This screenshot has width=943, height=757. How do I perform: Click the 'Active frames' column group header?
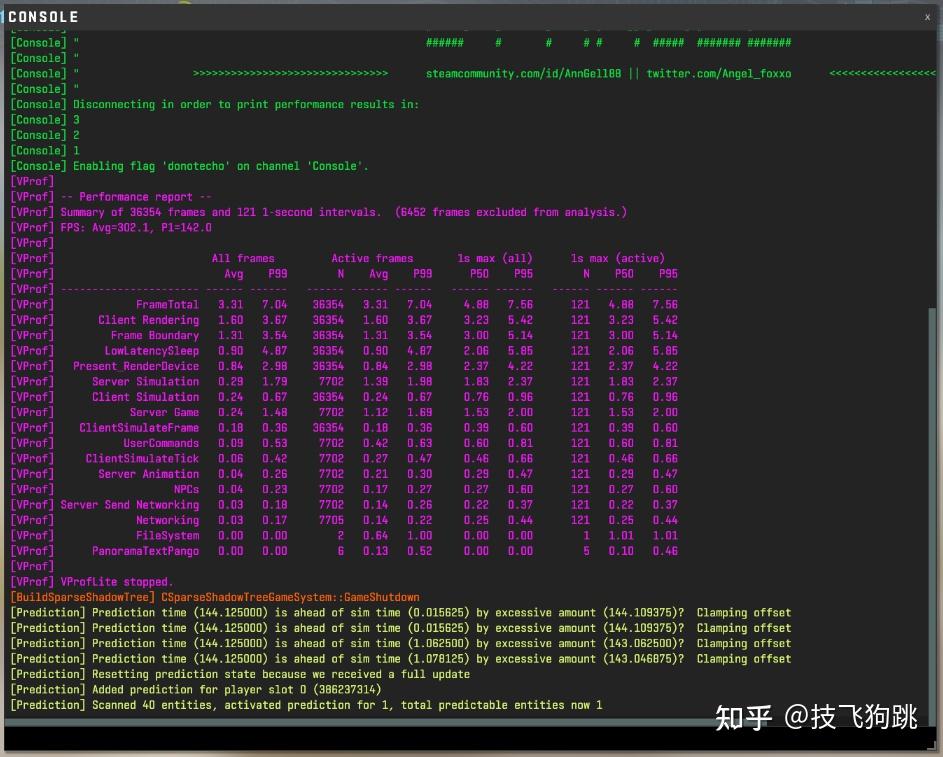[372, 259]
